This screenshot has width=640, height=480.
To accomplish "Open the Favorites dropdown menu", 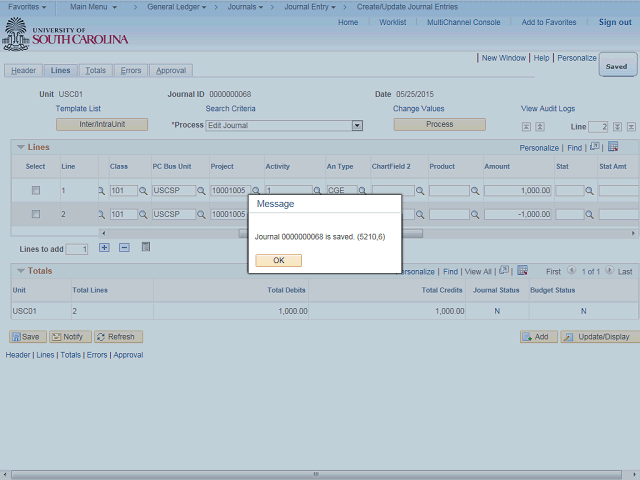I will click(x=27, y=7).
